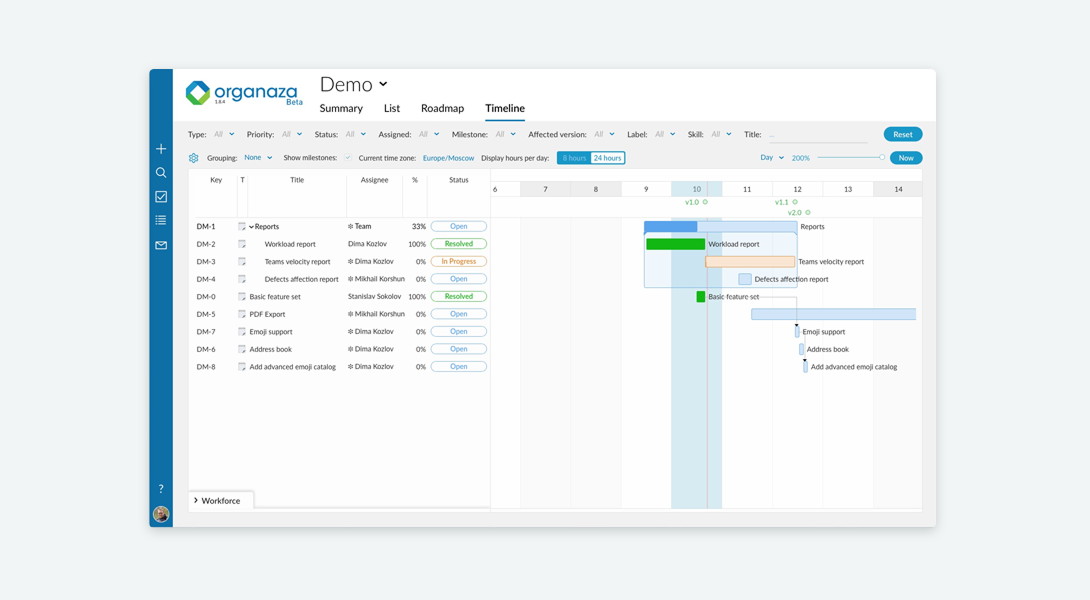Switch to the Roadmap tab
This screenshot has height=600, width=1090.
point(442,108)
